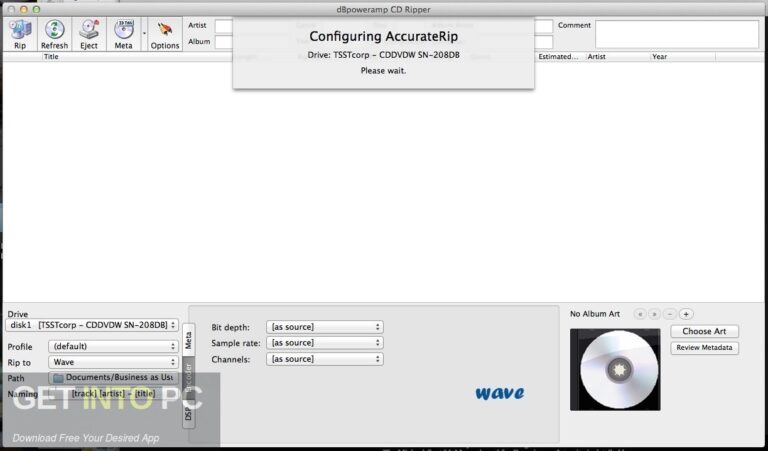
Task: Choose output folder via Path button
Action: point(113,378)
